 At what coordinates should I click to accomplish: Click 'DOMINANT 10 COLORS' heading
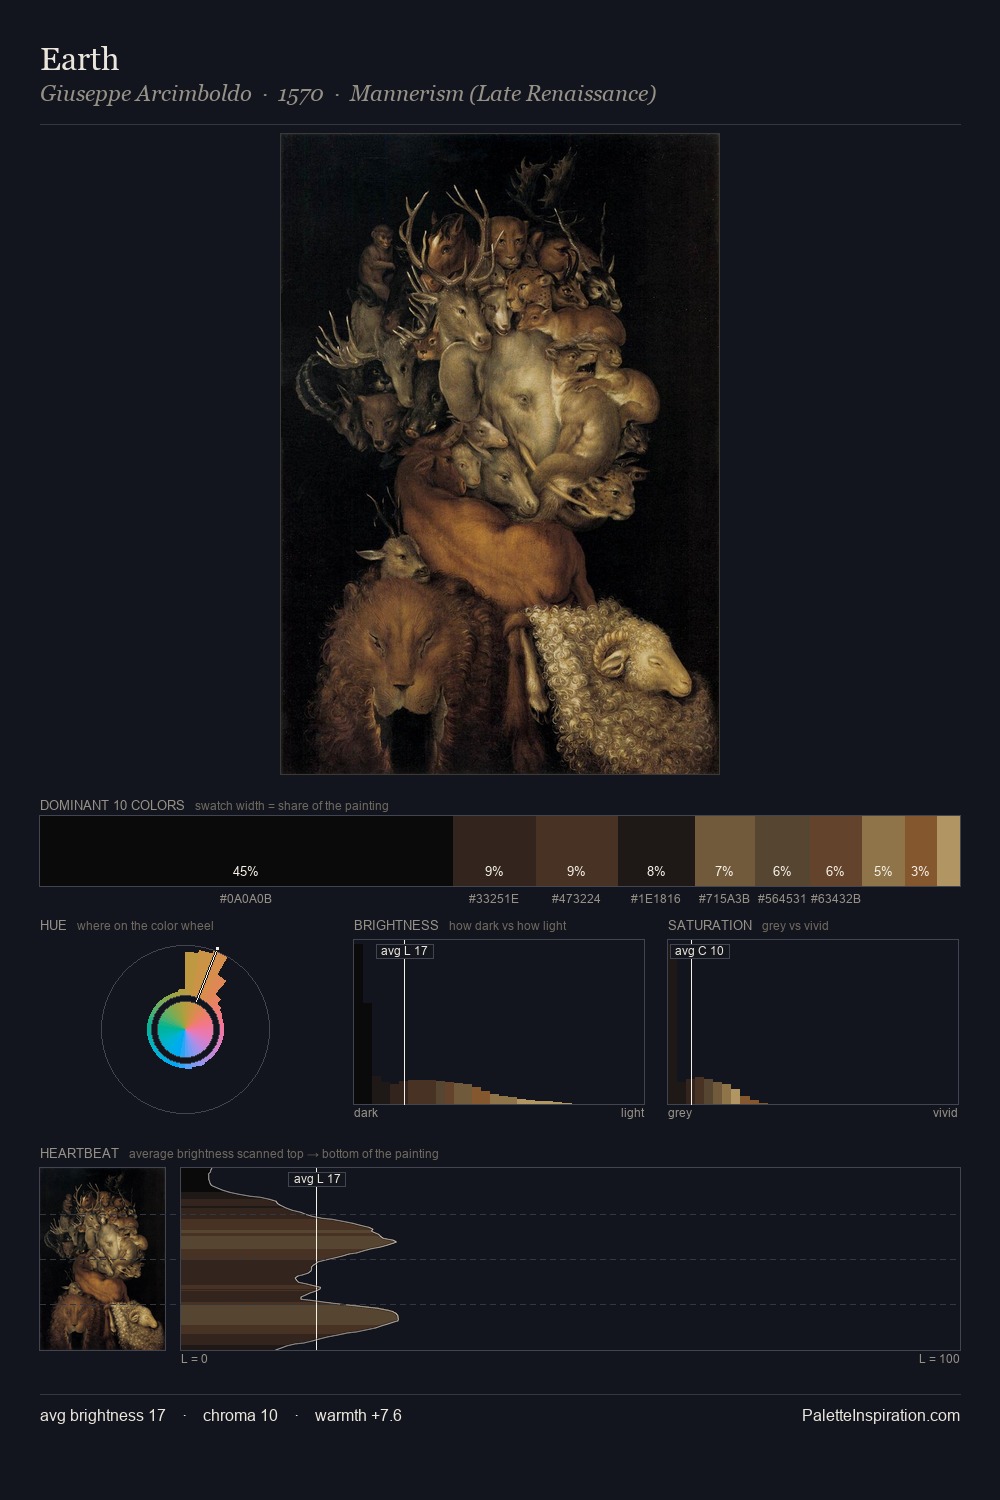pos(112,805)
